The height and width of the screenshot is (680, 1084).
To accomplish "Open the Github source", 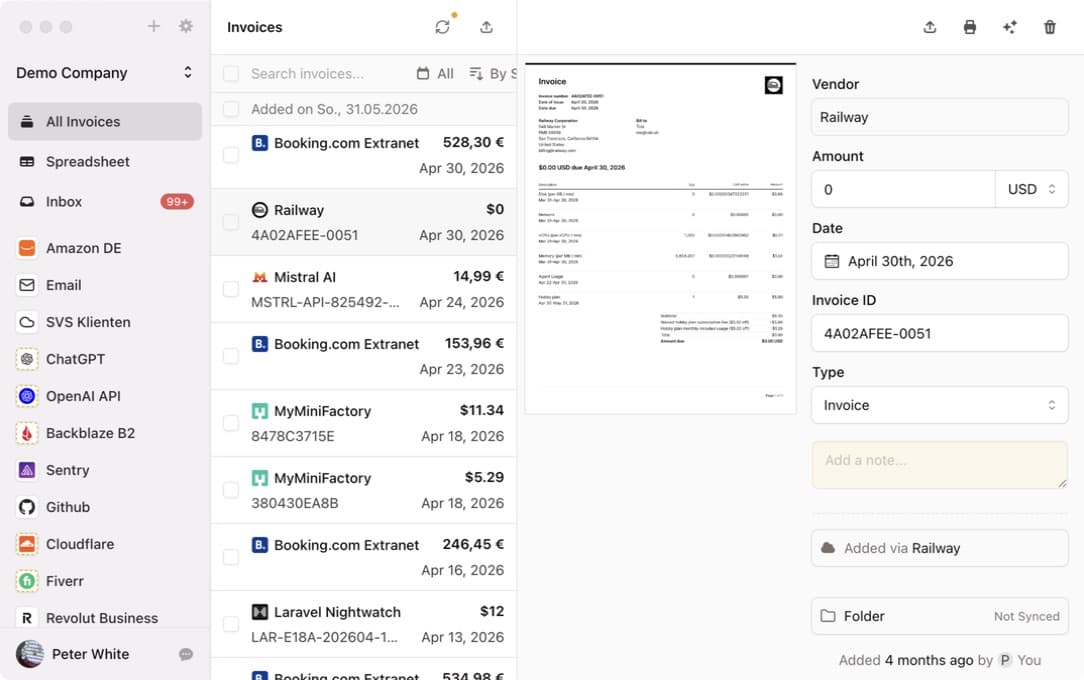I will (105, 507).
